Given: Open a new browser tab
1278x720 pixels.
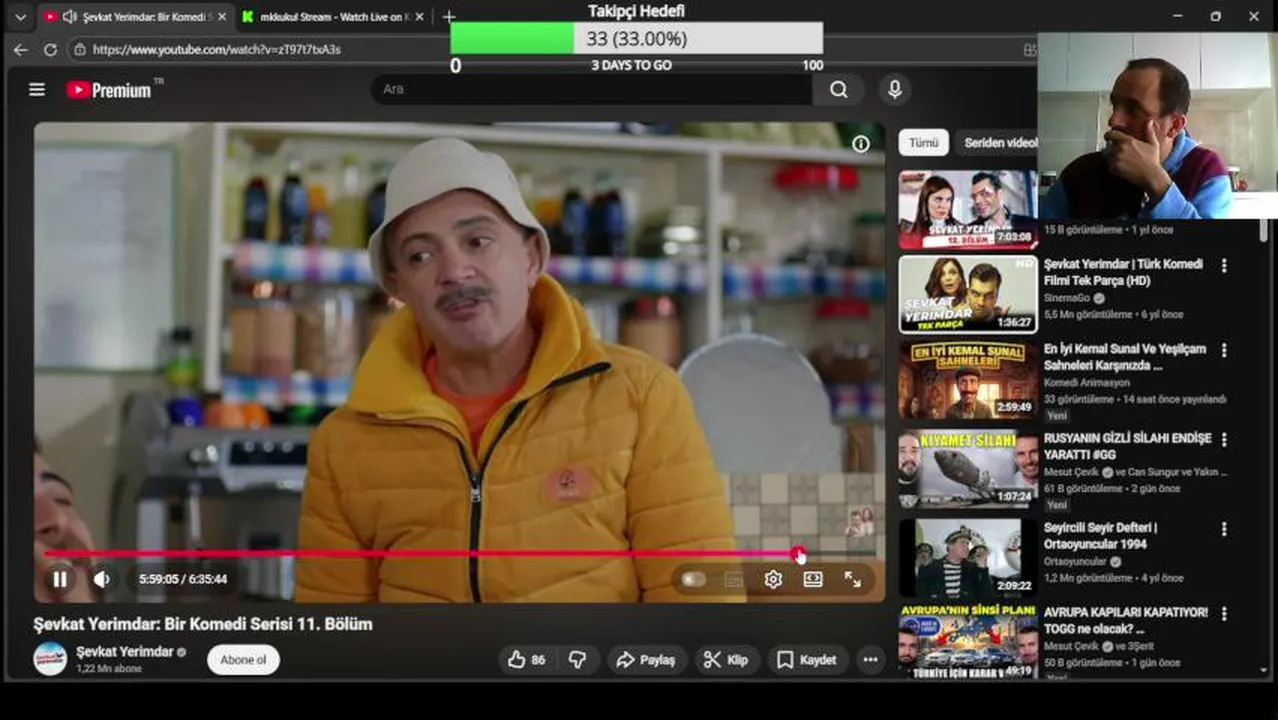Looking at the screenshot, I should click(x=449, y=17).
